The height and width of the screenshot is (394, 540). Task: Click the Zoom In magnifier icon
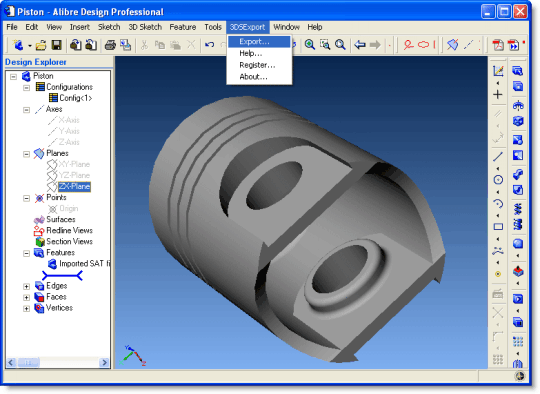(309, 45)
